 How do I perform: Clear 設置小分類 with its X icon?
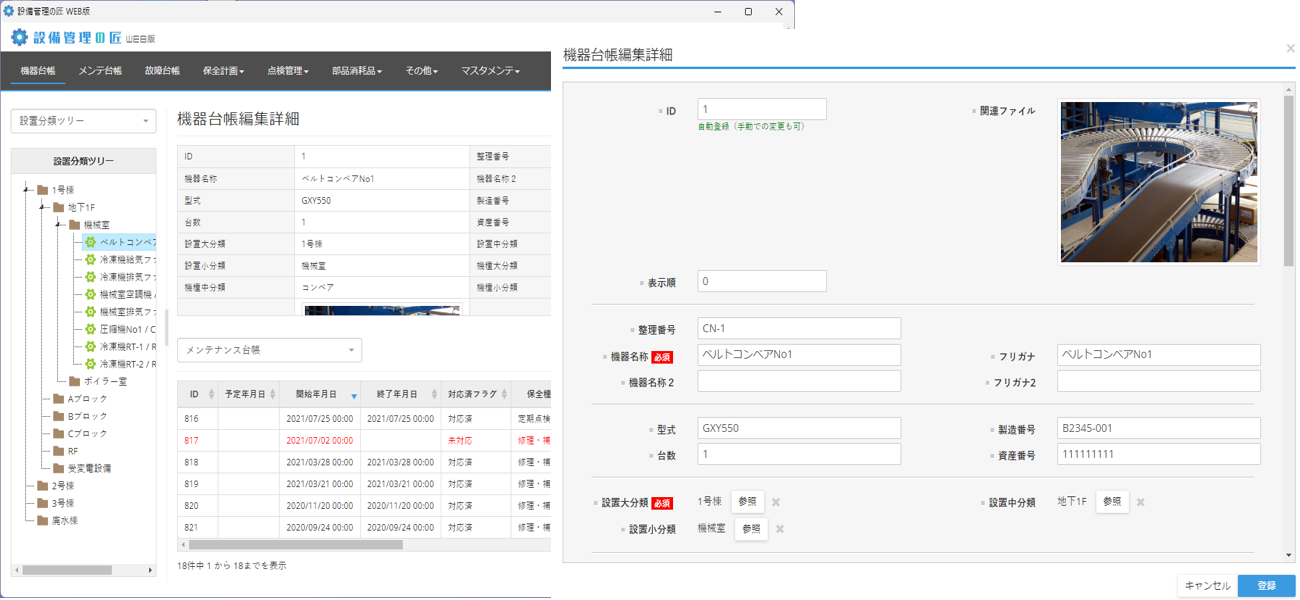pyautogui.click(x=780, y=530)
